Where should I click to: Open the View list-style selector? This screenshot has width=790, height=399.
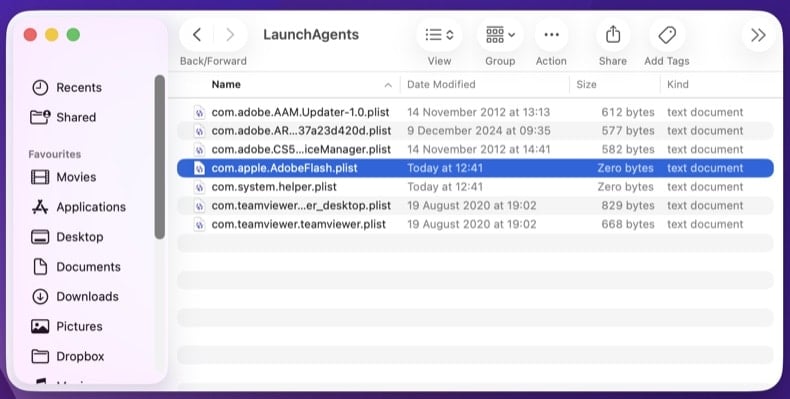(x=439, y=35)
